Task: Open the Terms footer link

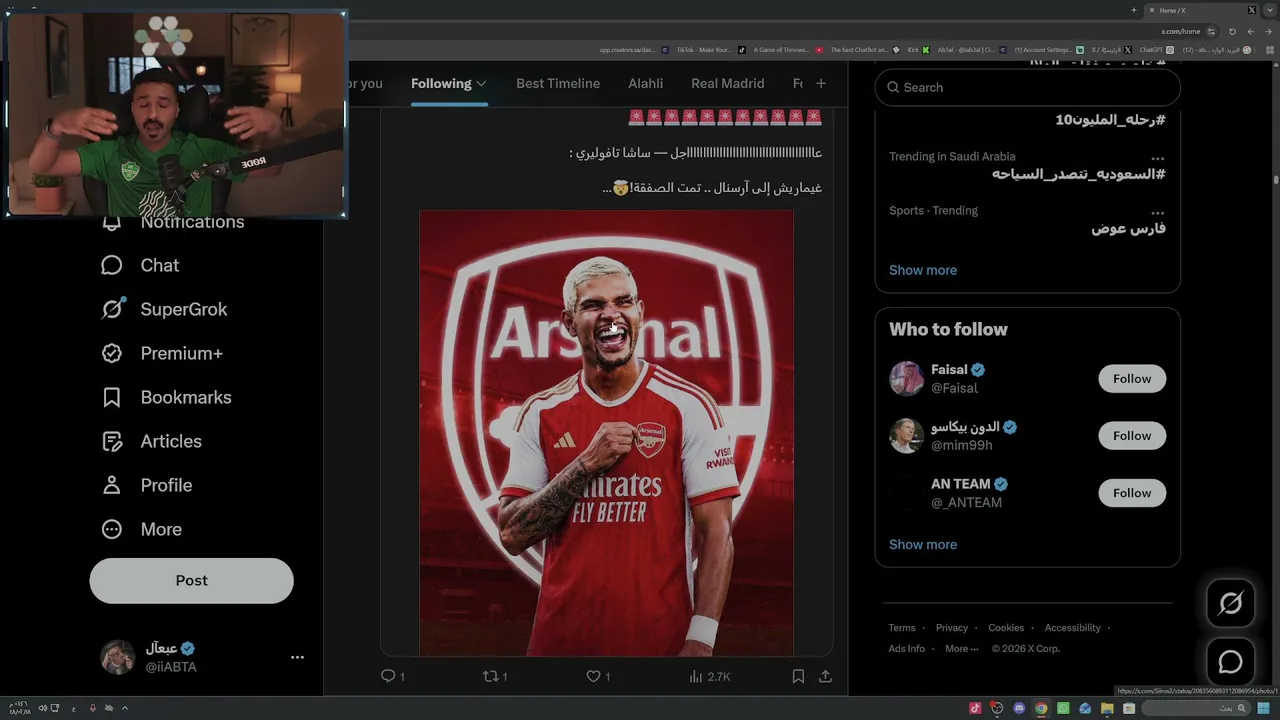Action: coord(902,628)
